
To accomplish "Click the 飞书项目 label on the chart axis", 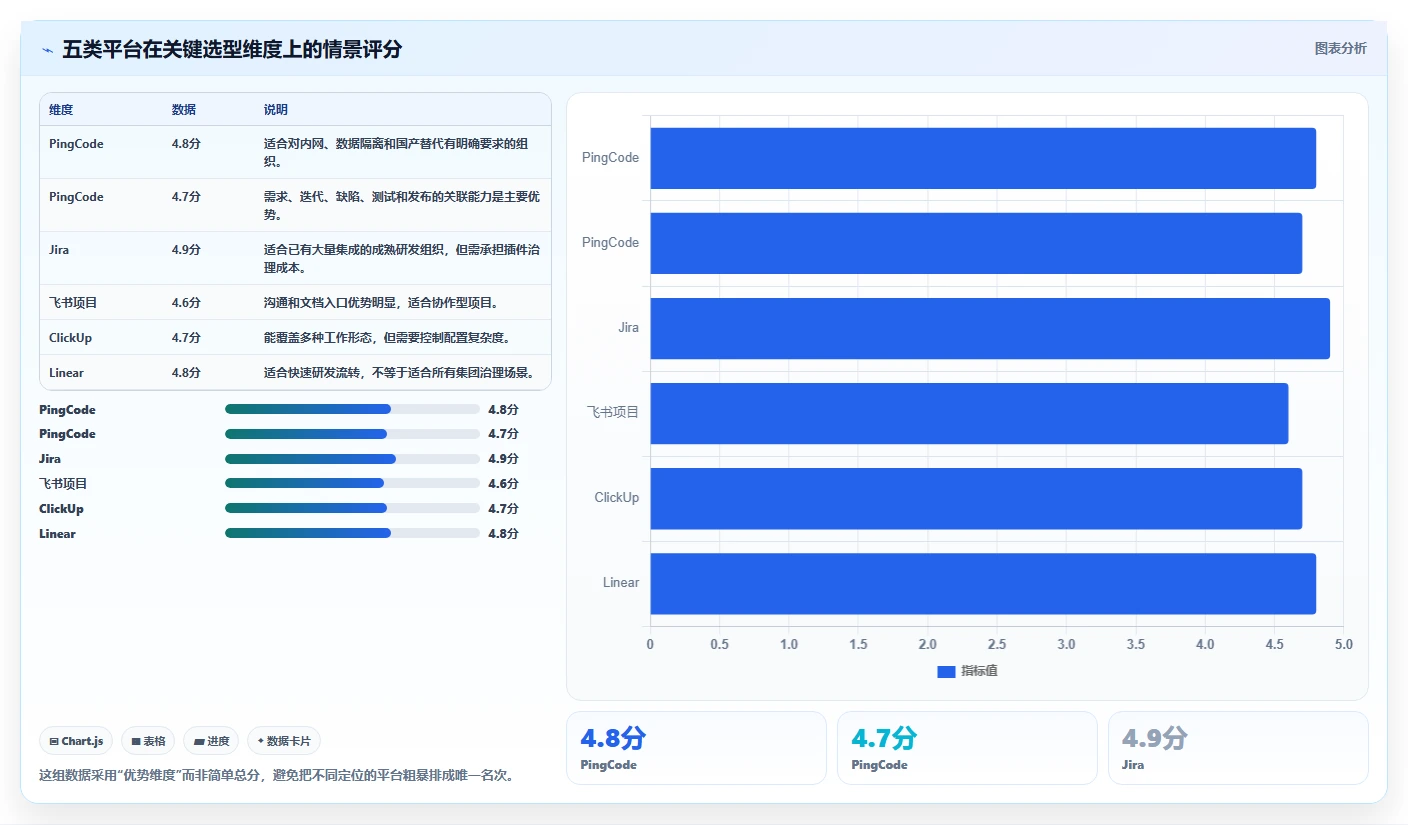I will tap(613, 412).
